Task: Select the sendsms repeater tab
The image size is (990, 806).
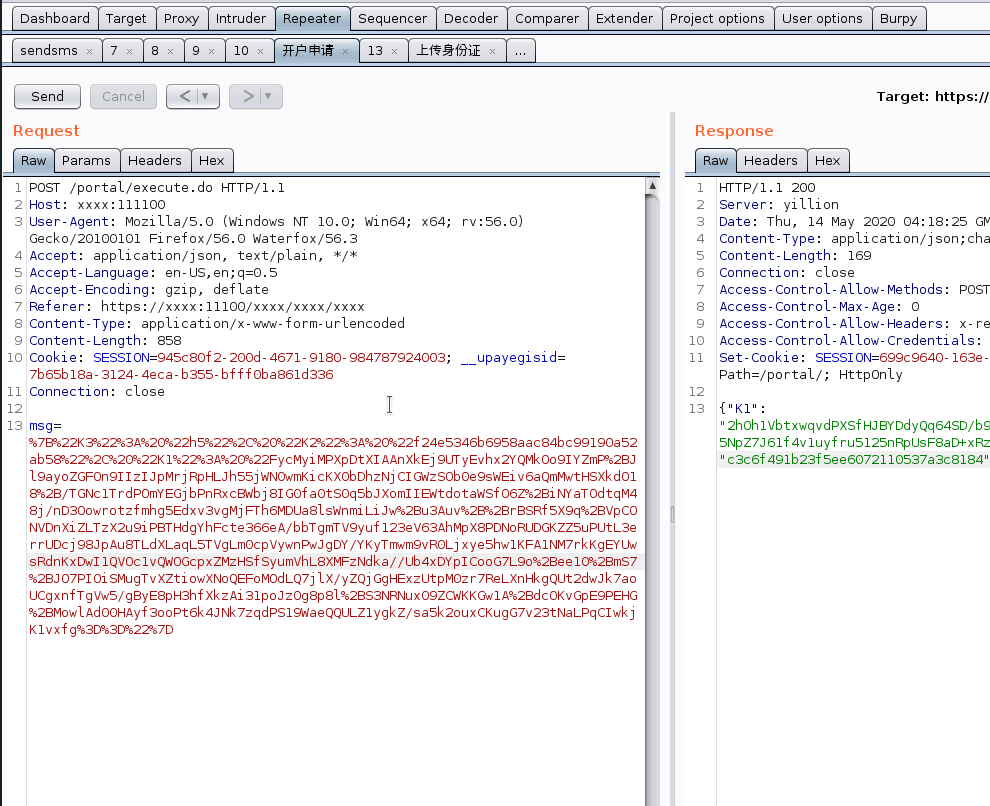Action: click(49, 50)
